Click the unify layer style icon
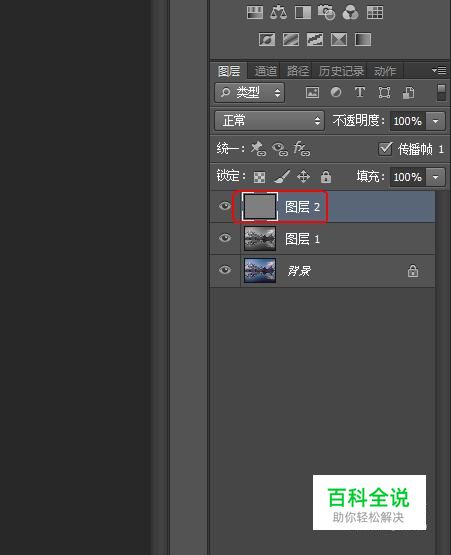The width and height of the screenshot is (451, 555). pyautogui.click(x=302, y=149)
